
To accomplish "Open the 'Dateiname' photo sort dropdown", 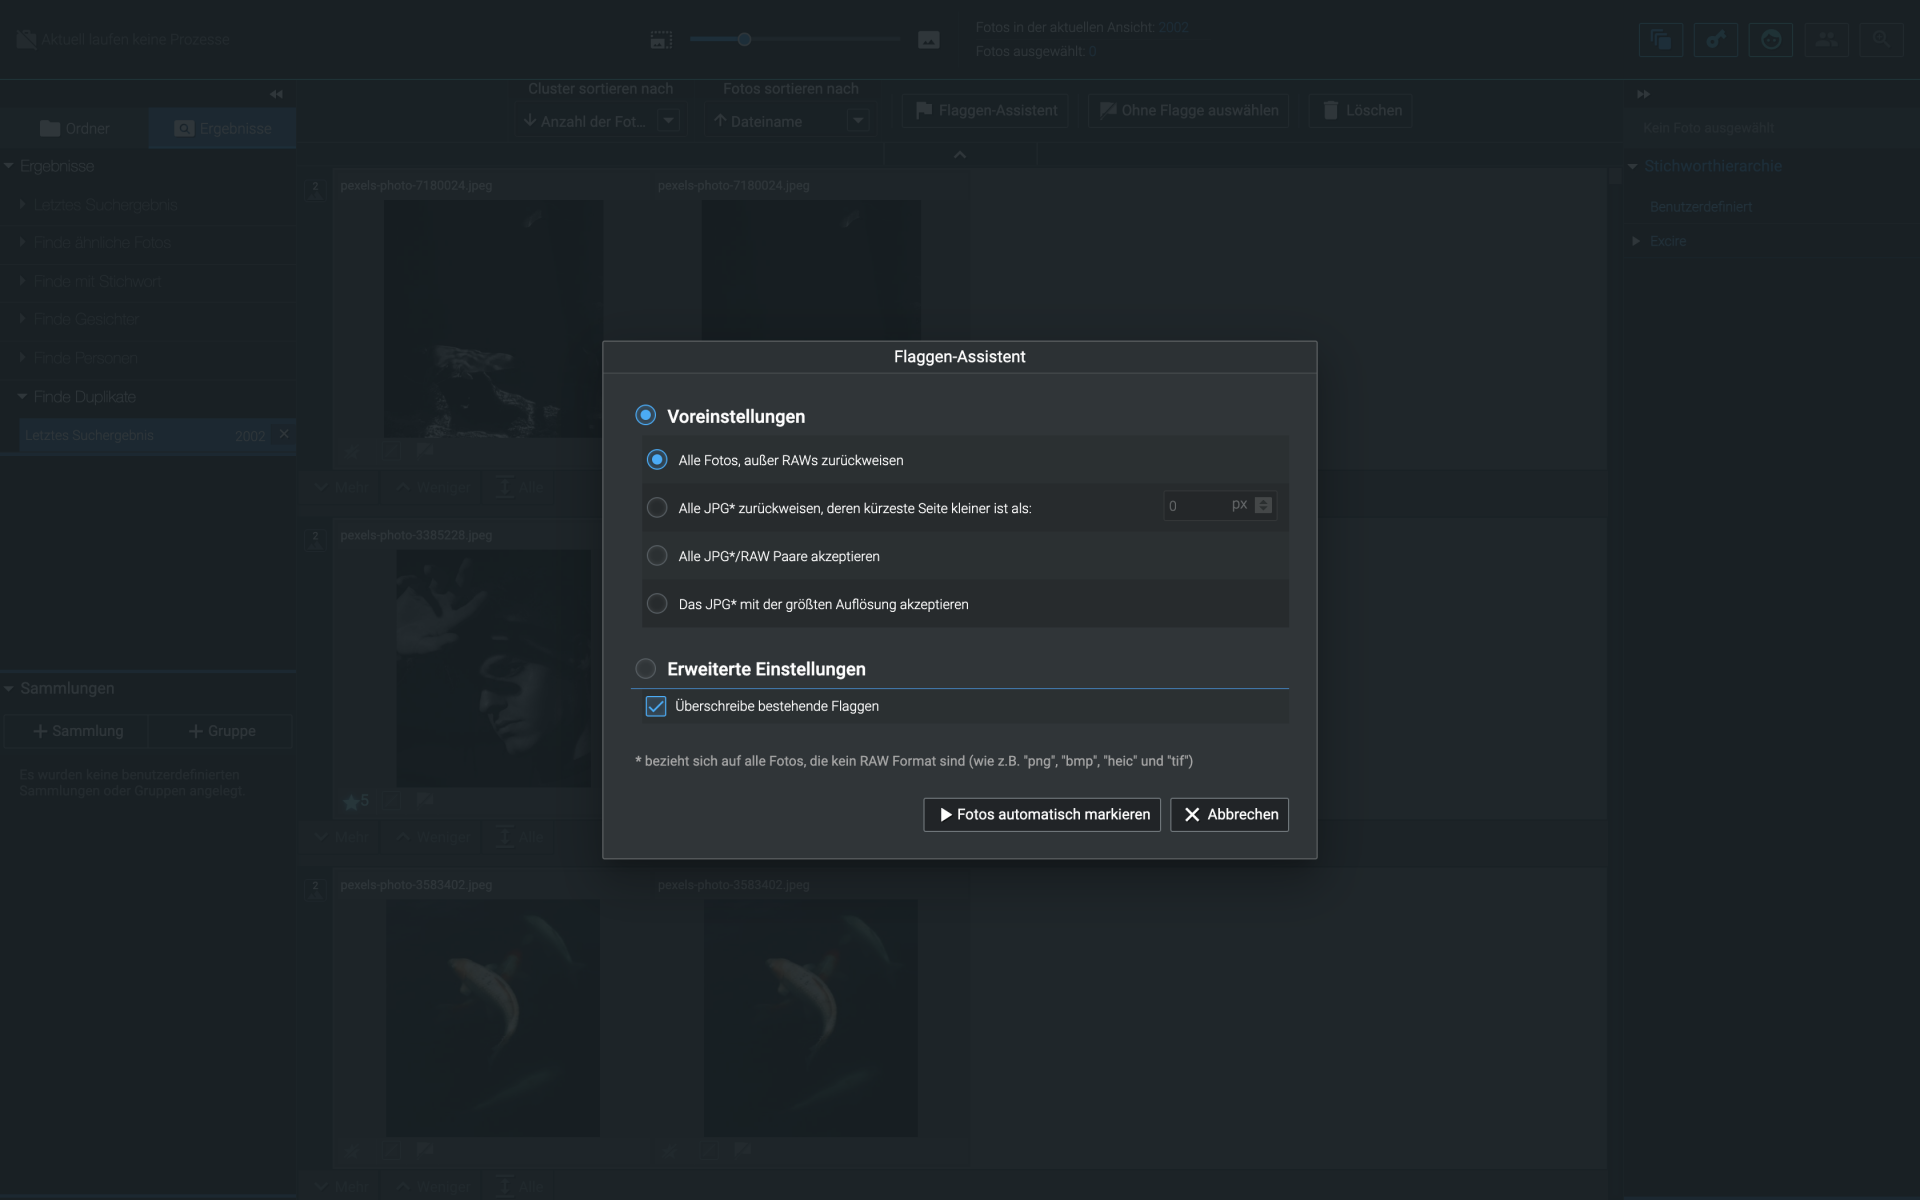I will (x=858, y=121).
